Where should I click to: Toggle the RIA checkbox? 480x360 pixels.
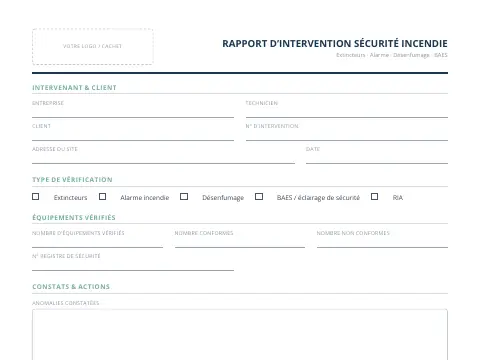tap(375, 197)
